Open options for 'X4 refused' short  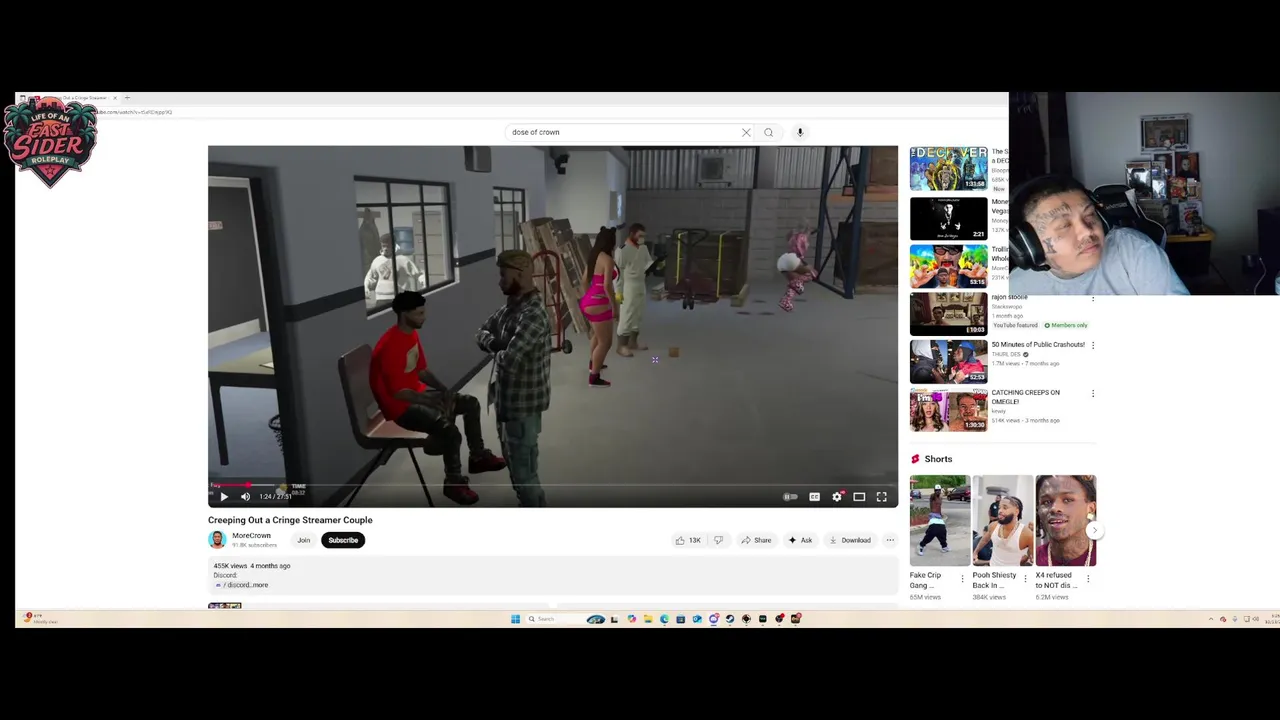pyautogui.click(x=1088, y=578)
